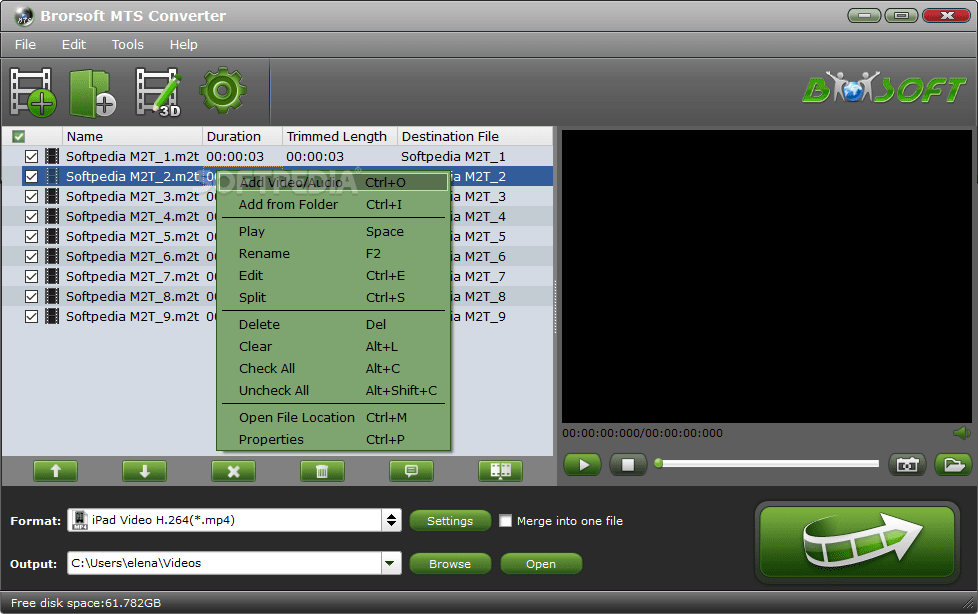Open the Help menu
This screenshot has width=978, height=614.
point(183,45)
